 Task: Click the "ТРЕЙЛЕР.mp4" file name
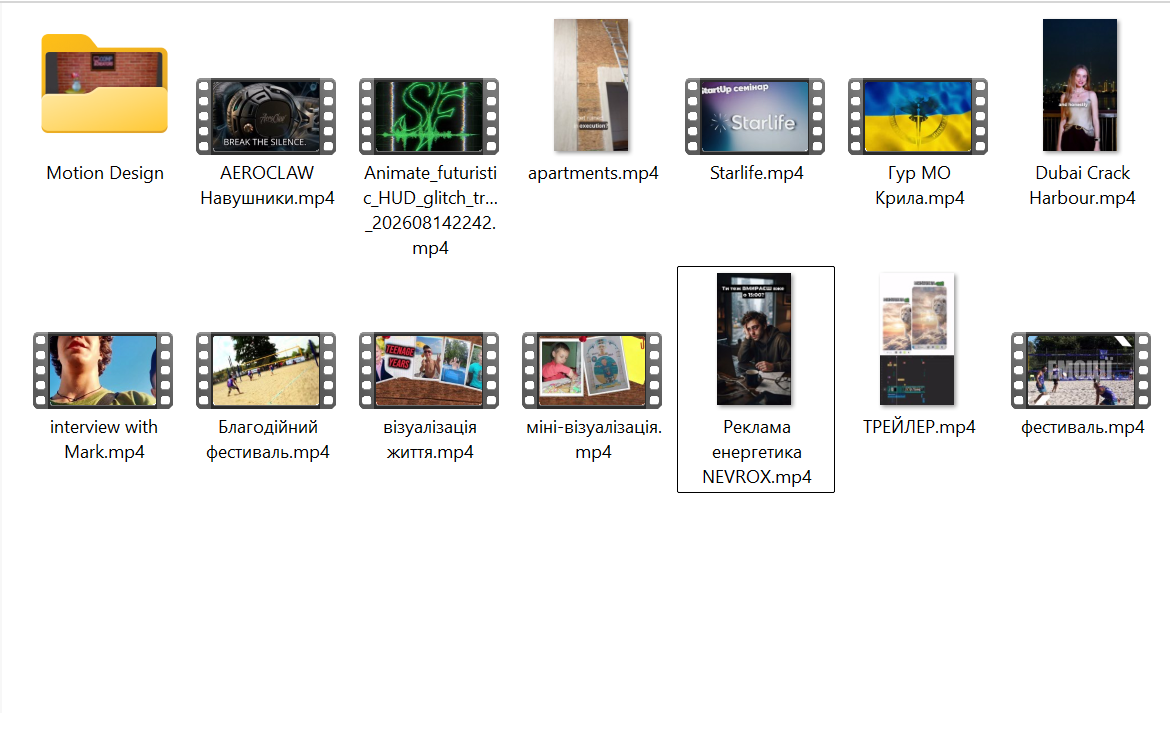click(x=919, y=427)
